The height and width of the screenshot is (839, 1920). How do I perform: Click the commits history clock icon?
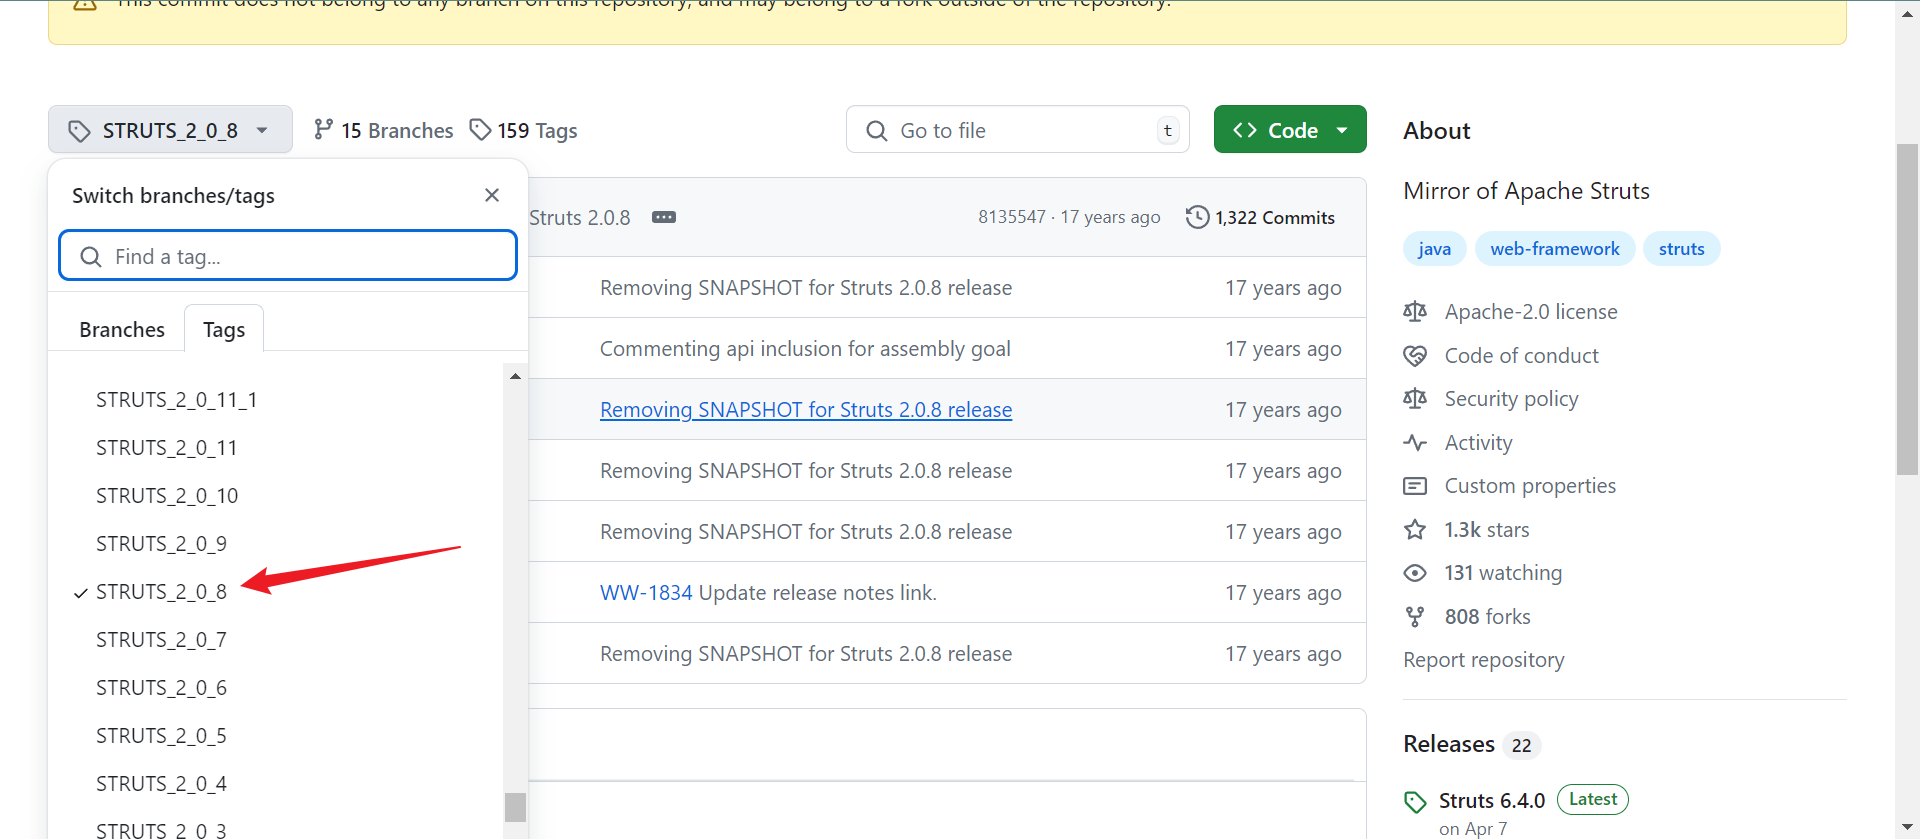tap(1197, 217)
